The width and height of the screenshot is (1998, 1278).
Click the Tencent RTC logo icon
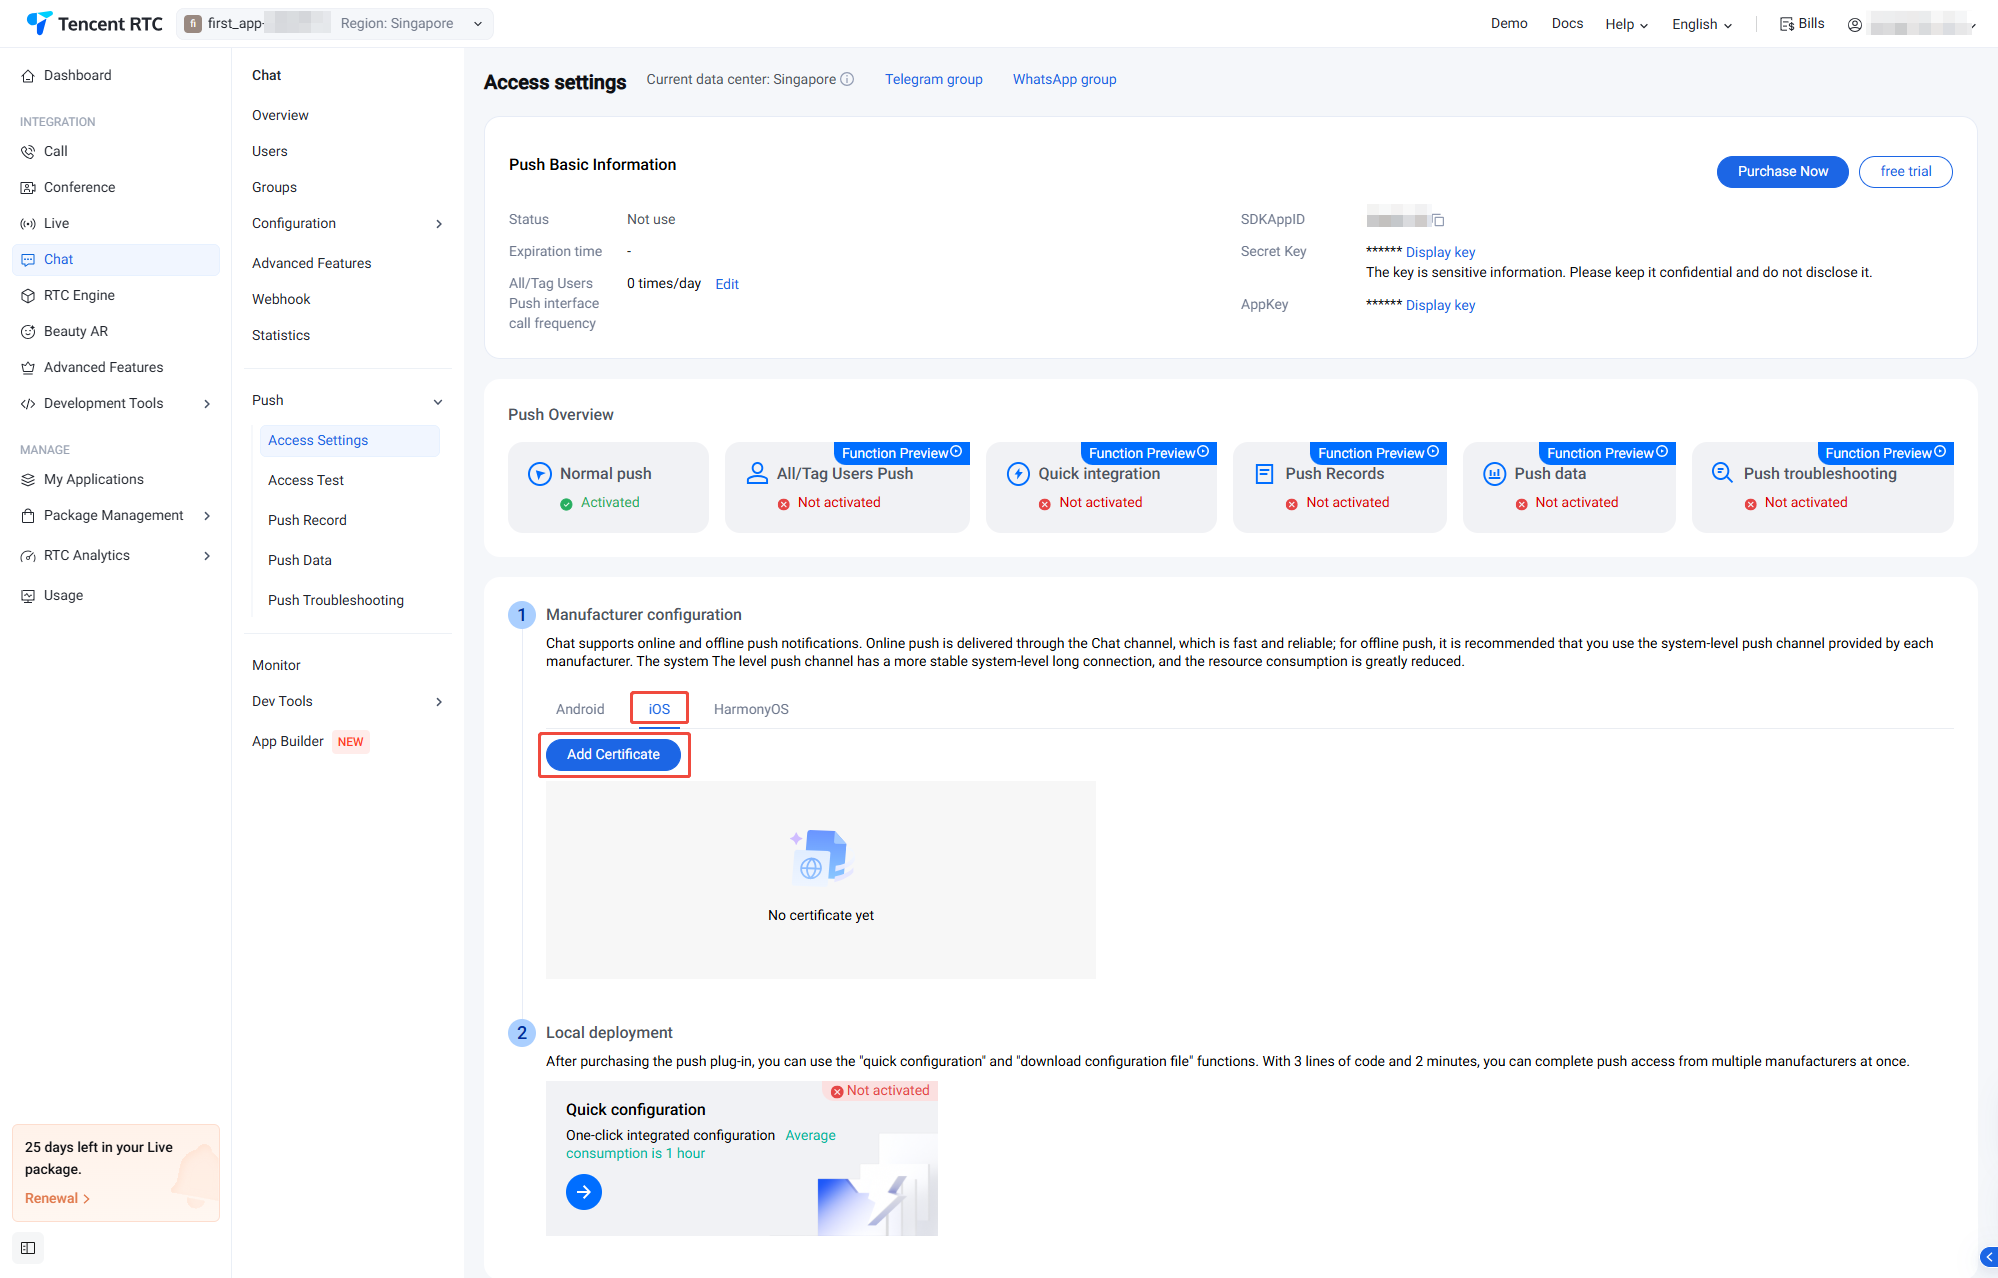(x=39, y=23)
